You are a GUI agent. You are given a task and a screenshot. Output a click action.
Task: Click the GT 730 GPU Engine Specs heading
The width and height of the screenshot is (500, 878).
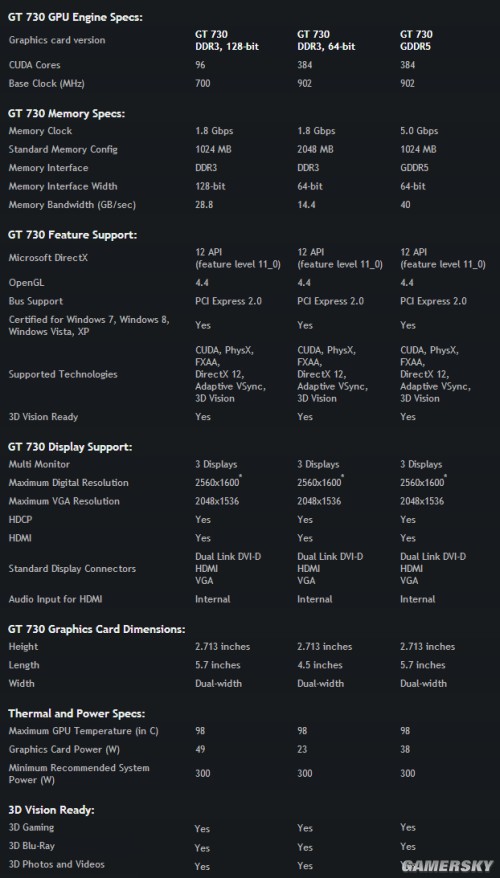pyautogui.click(x=76, y=17)
